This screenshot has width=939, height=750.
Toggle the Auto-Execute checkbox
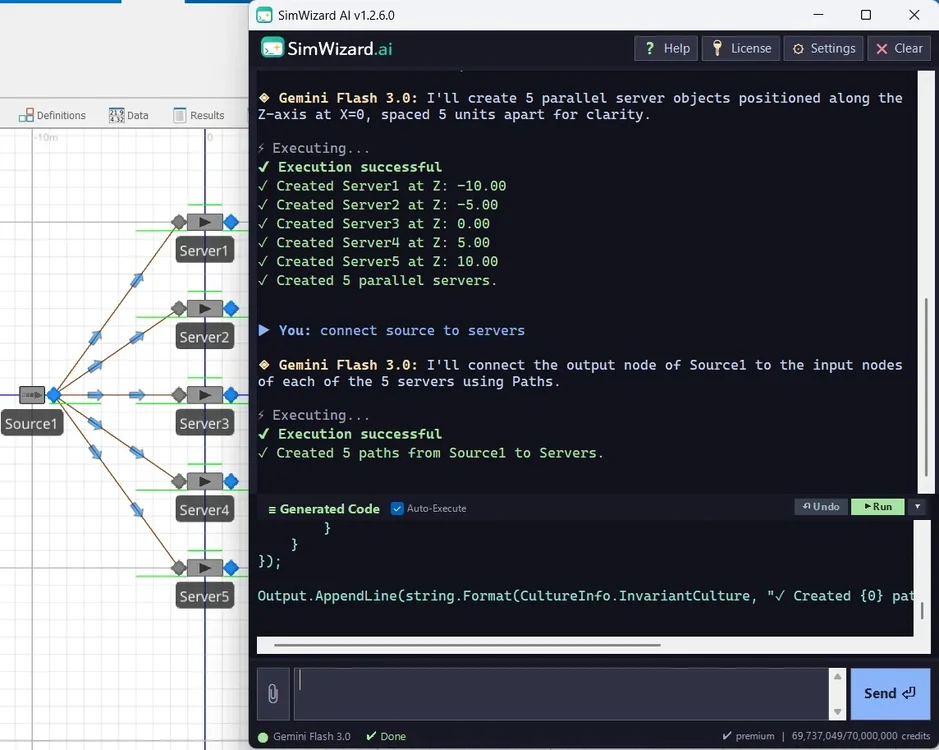pyautogui.click(x=397, y=509)
